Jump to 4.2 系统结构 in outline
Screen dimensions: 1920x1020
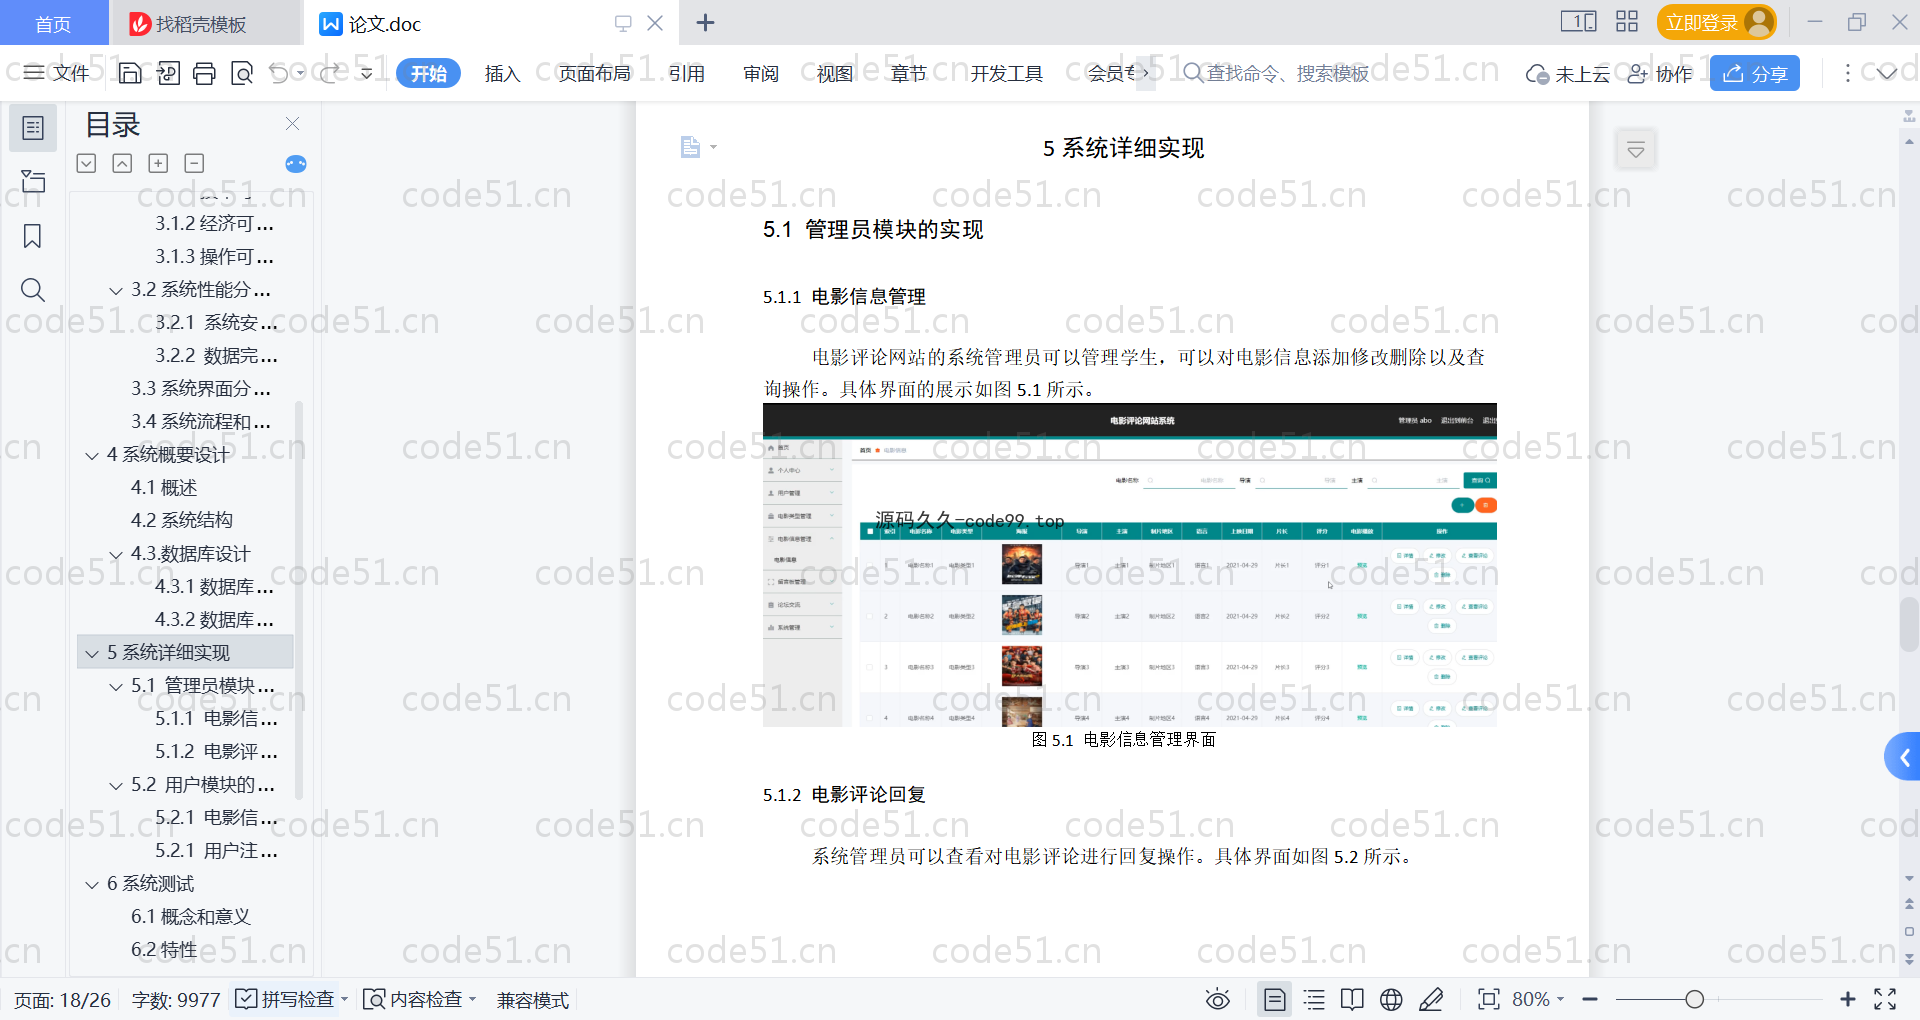coord(182,520)
